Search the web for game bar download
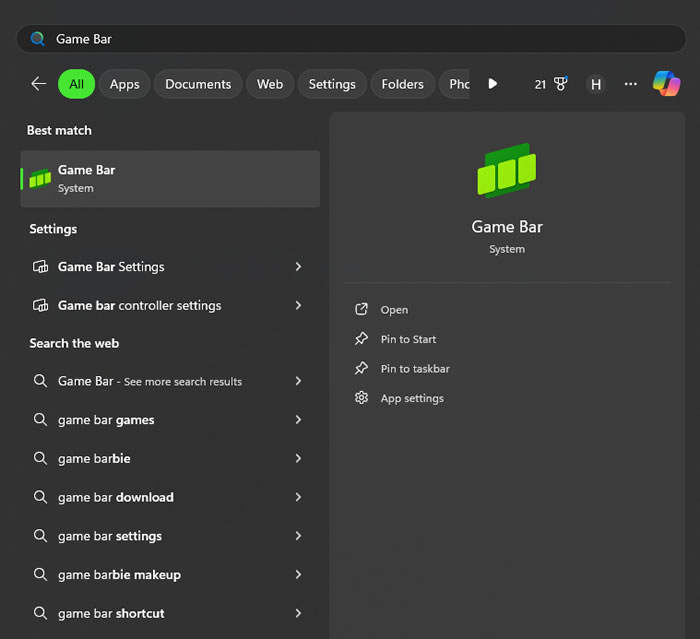The width and height of the screenshot is (700, 639). click(x=170, y=497)
